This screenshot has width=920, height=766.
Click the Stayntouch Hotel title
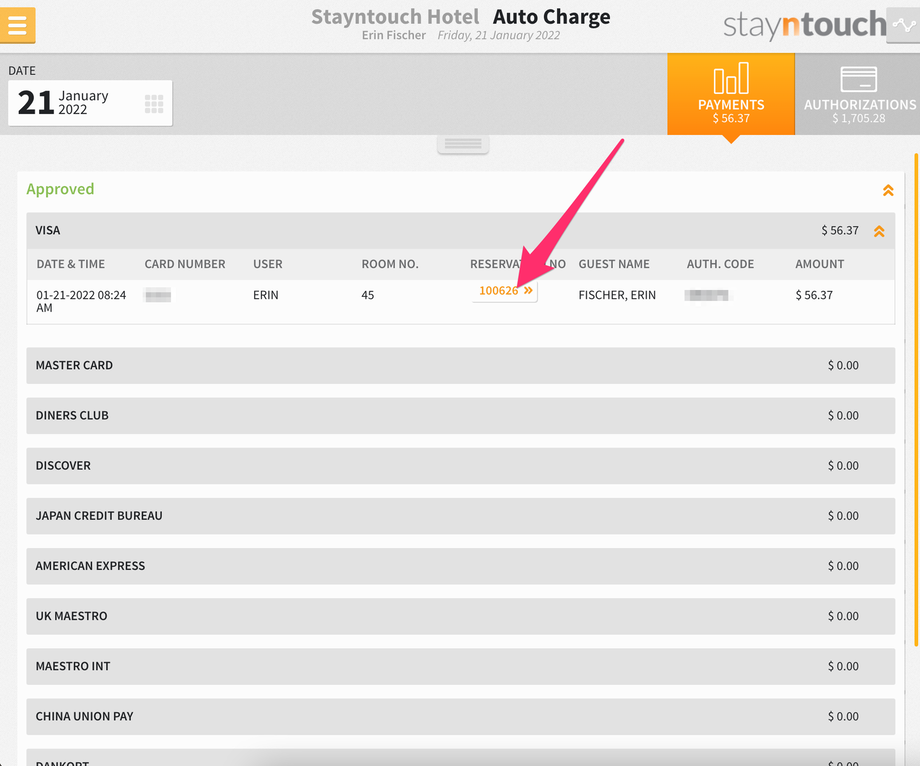395,17
